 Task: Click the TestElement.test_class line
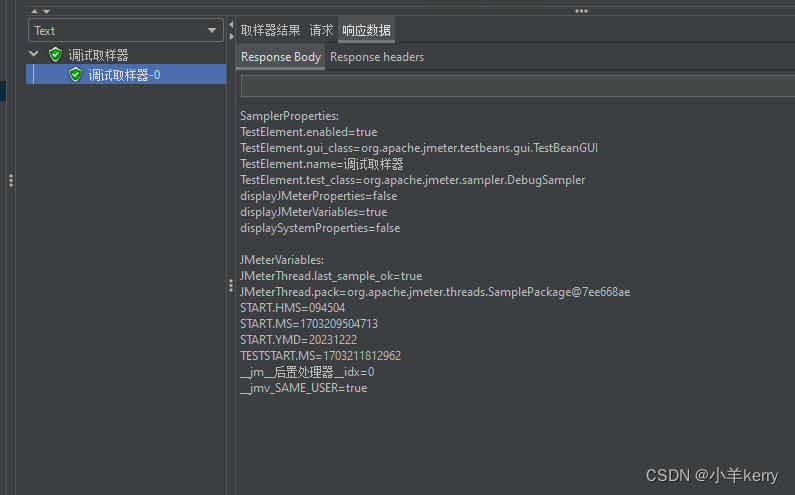[412, 180]
